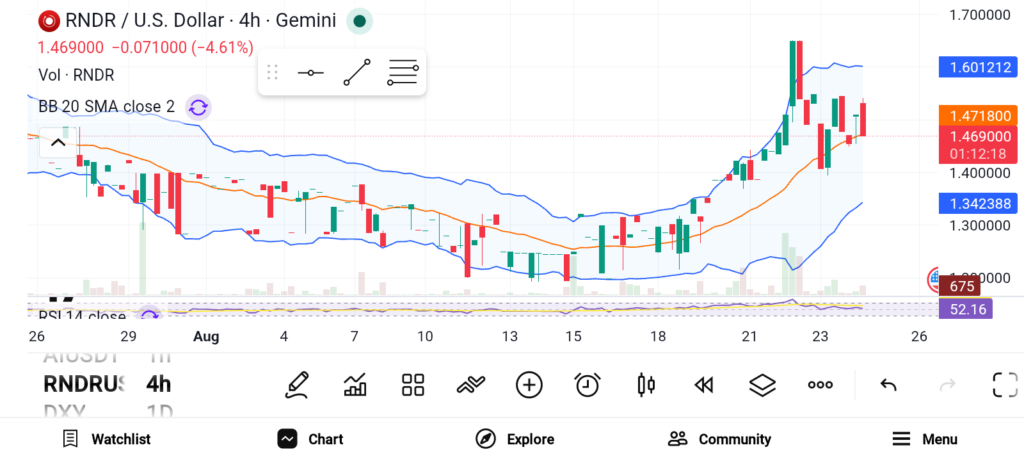This screenshot has height=461, width=1024.
Task: Select the horizontal line drawing tool
Action: click(x=311, y=72)
